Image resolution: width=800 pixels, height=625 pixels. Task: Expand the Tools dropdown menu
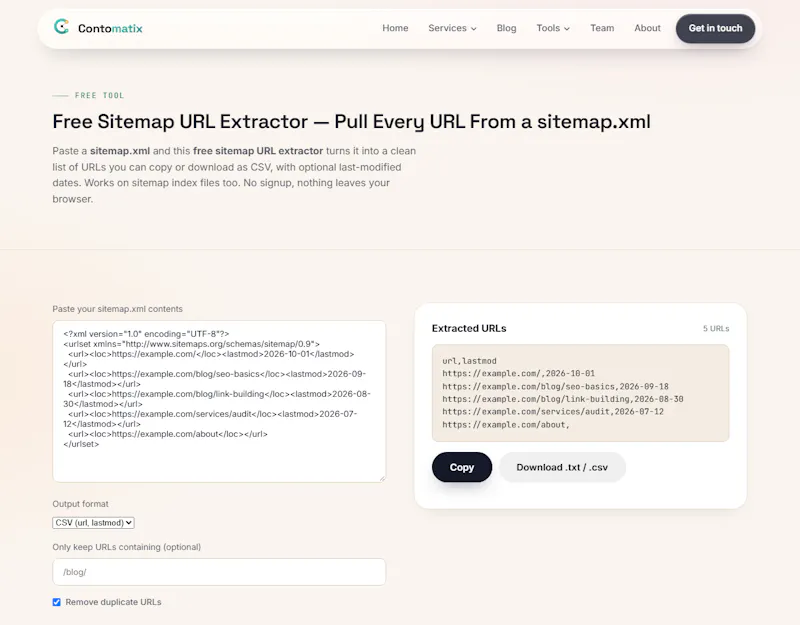click(553, 28)
